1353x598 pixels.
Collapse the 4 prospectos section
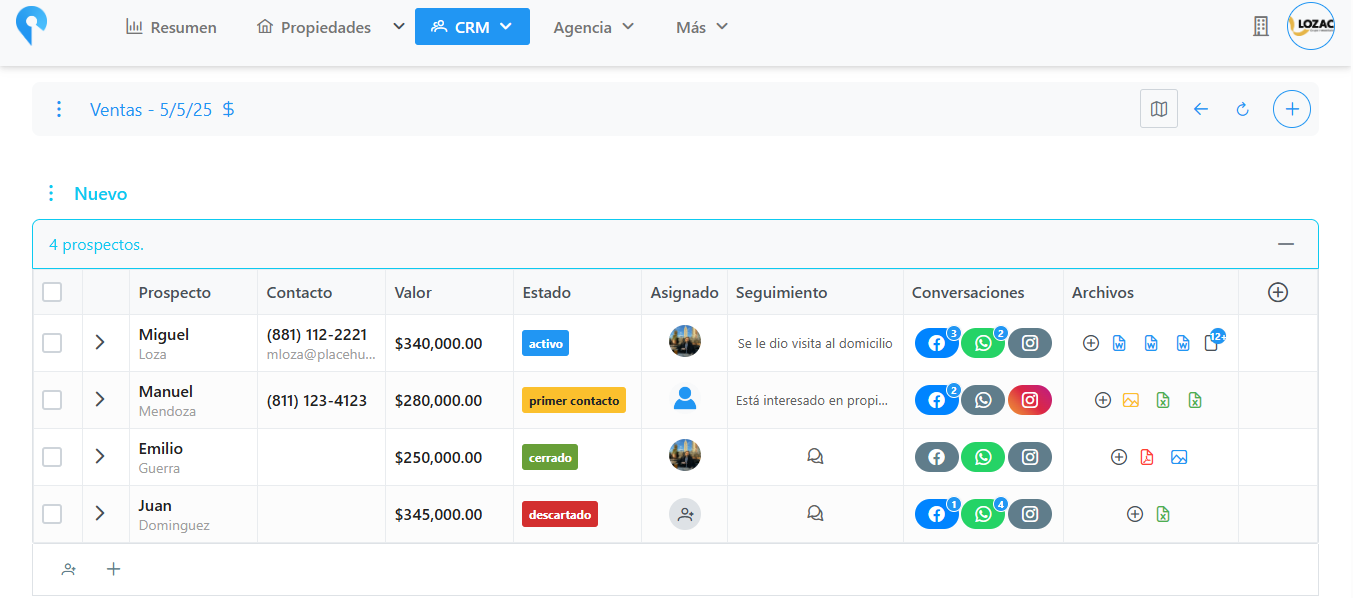point(1285,244)
